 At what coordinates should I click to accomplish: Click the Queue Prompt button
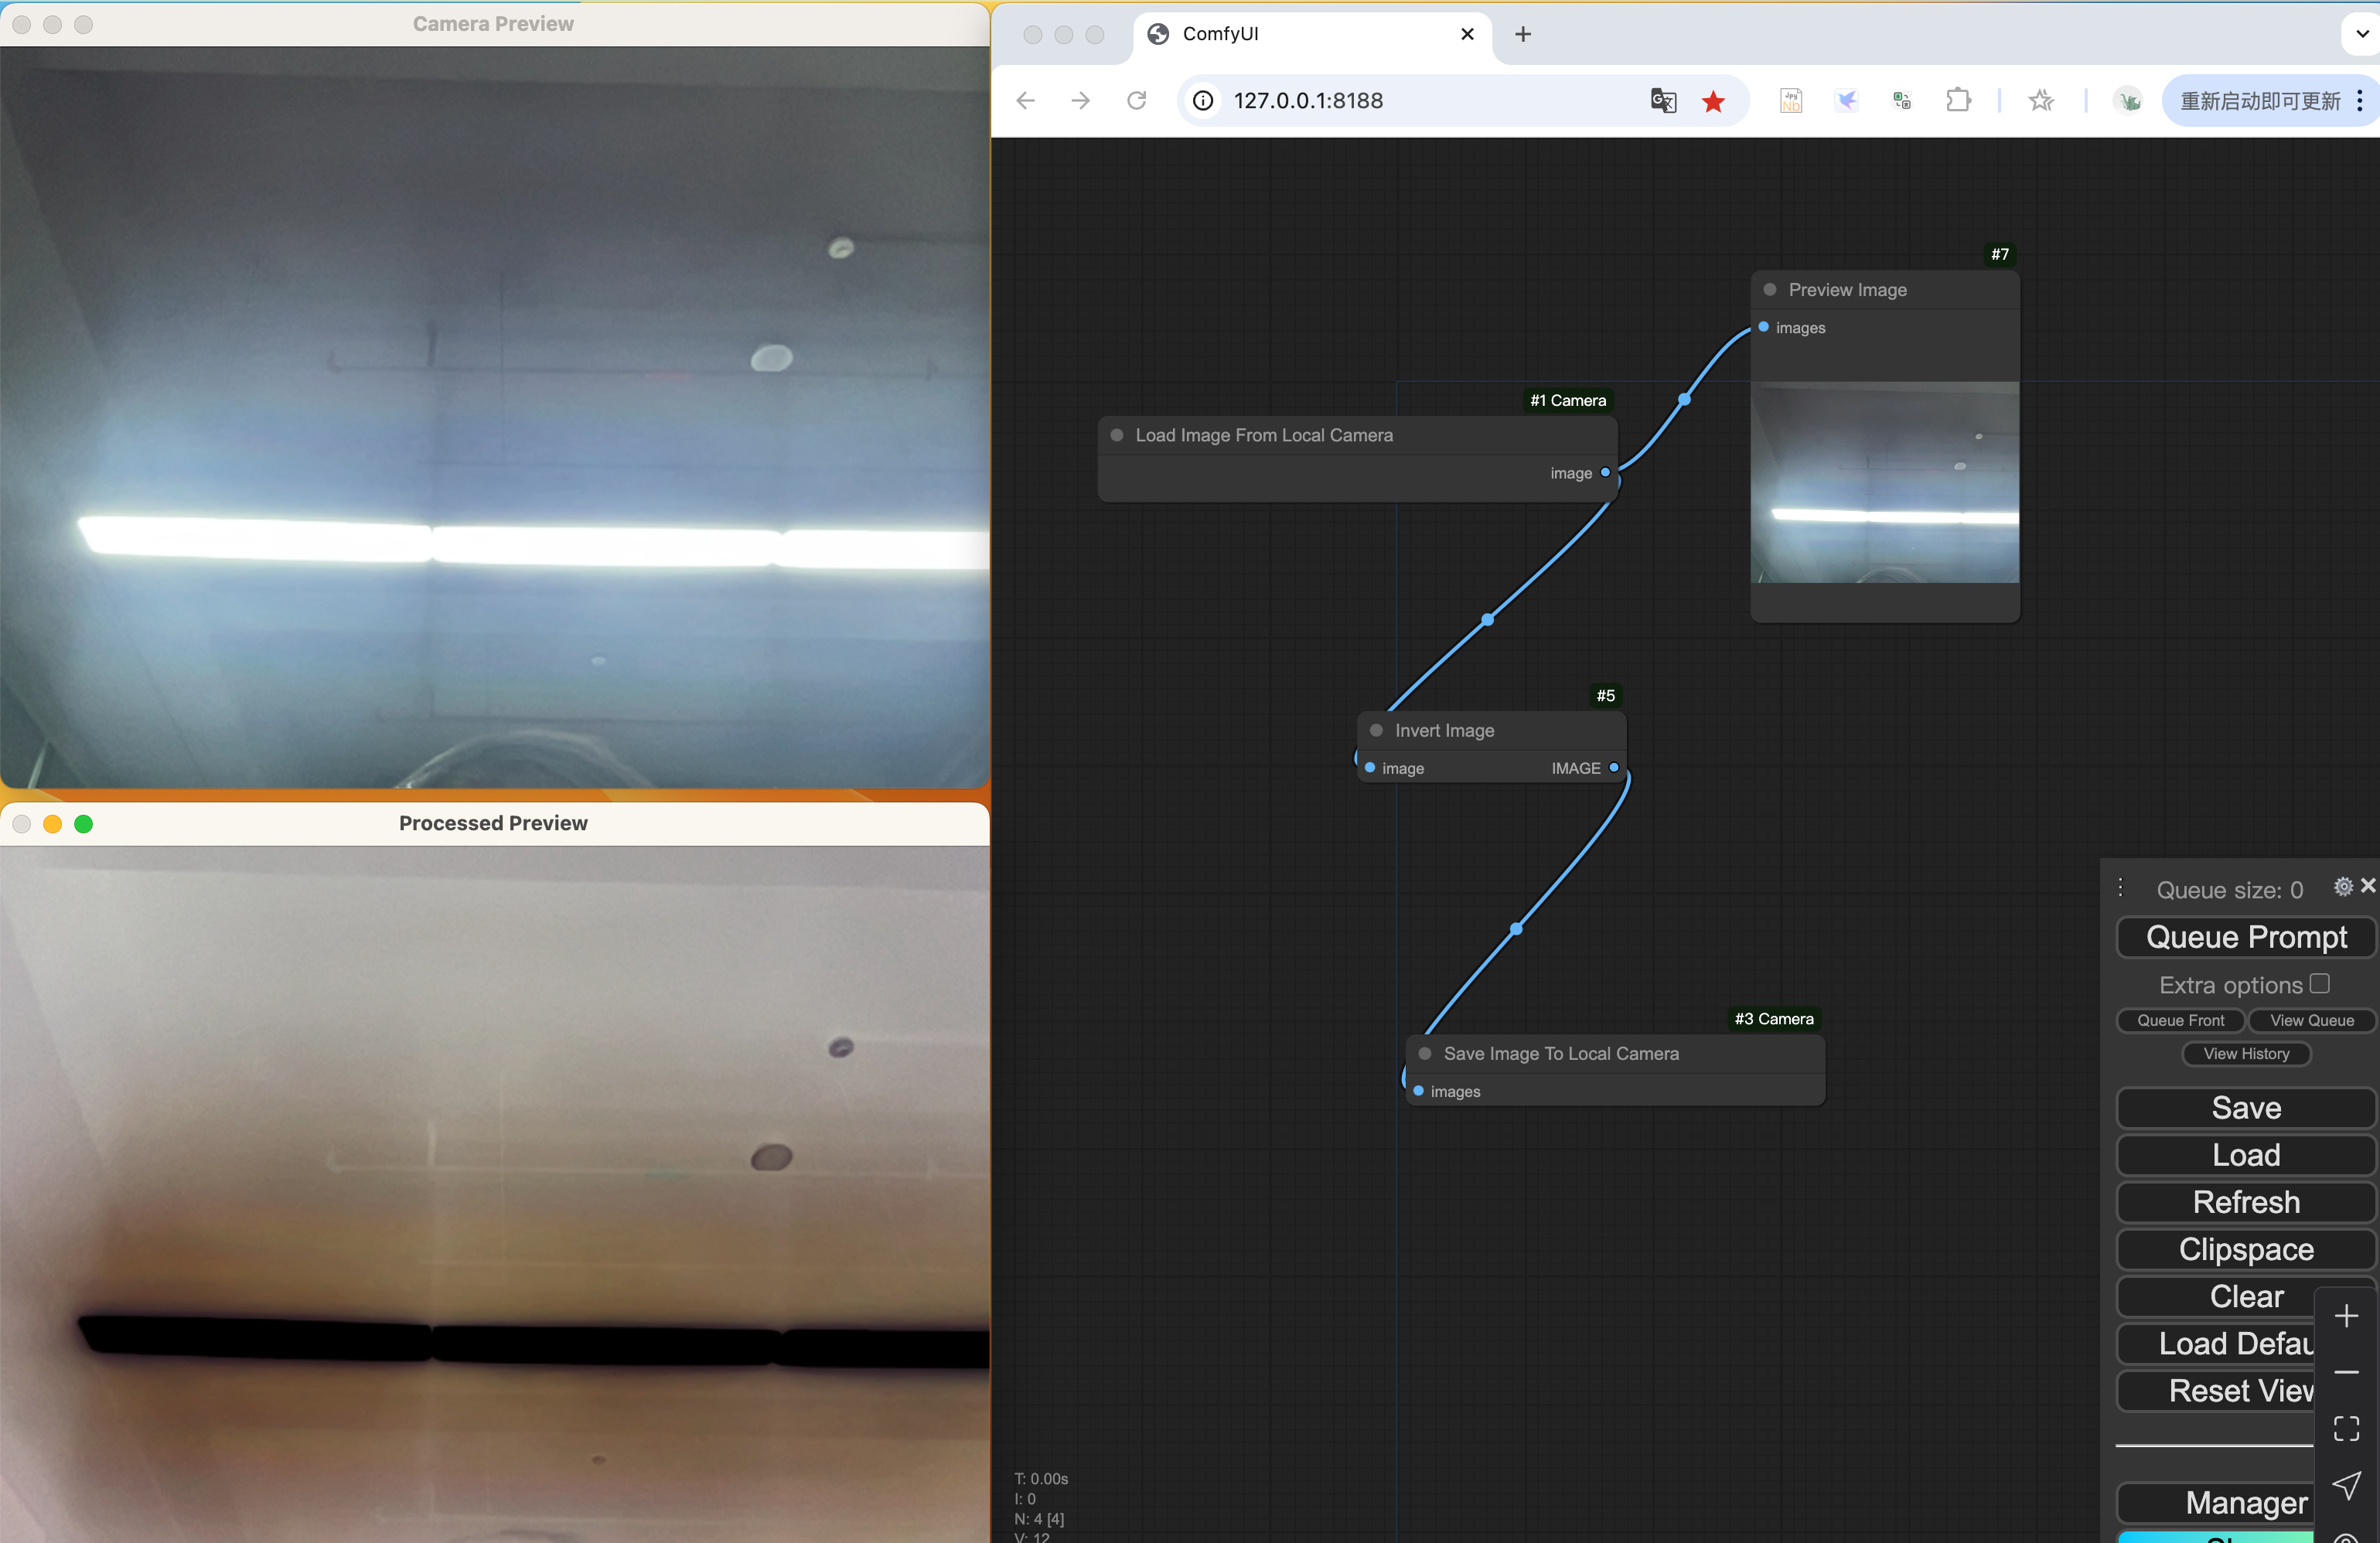(x=2245, y=937)
